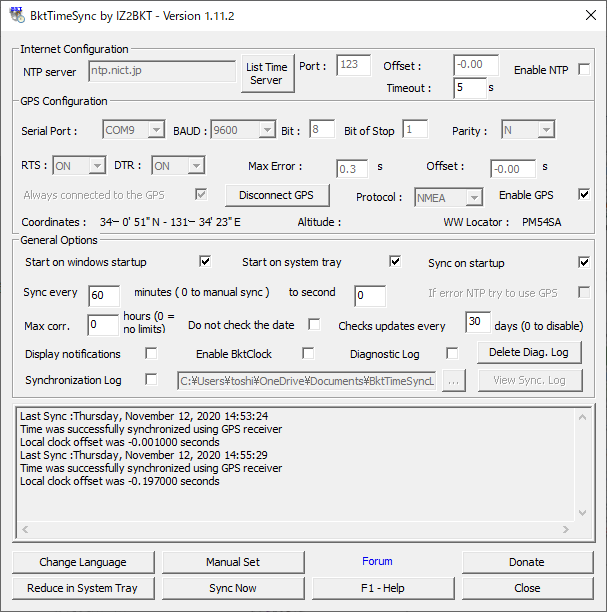Open the Protocol NMEA dropdown
The width and height of the screenshot is (607, 612).
[x=474, y=197]
